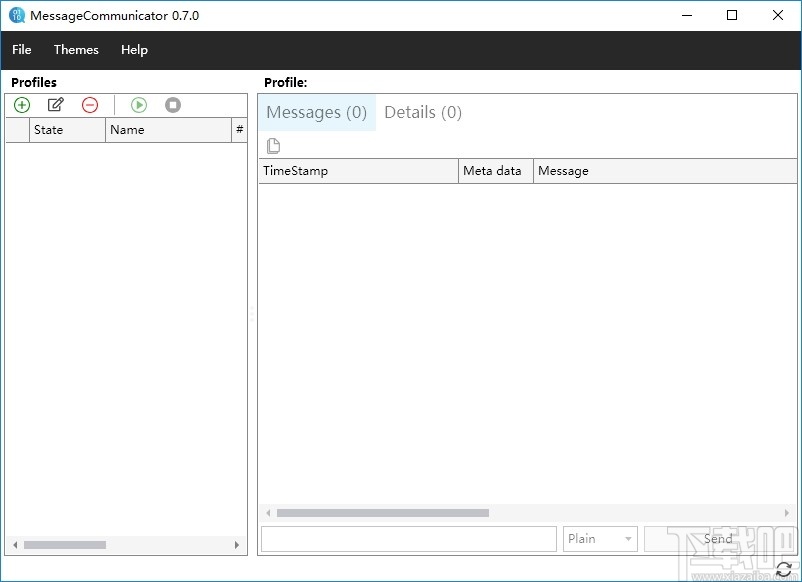Open the Themes menu
802x582 pixels.
coord(76,49)
